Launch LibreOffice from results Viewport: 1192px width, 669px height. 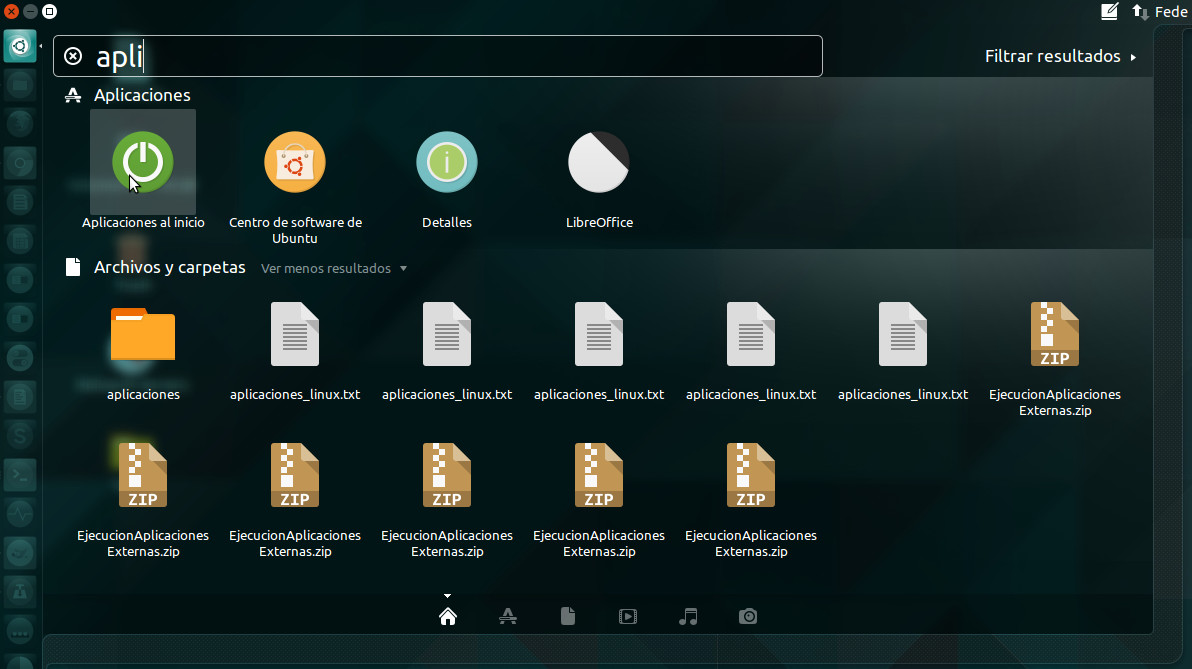point(599,162)
